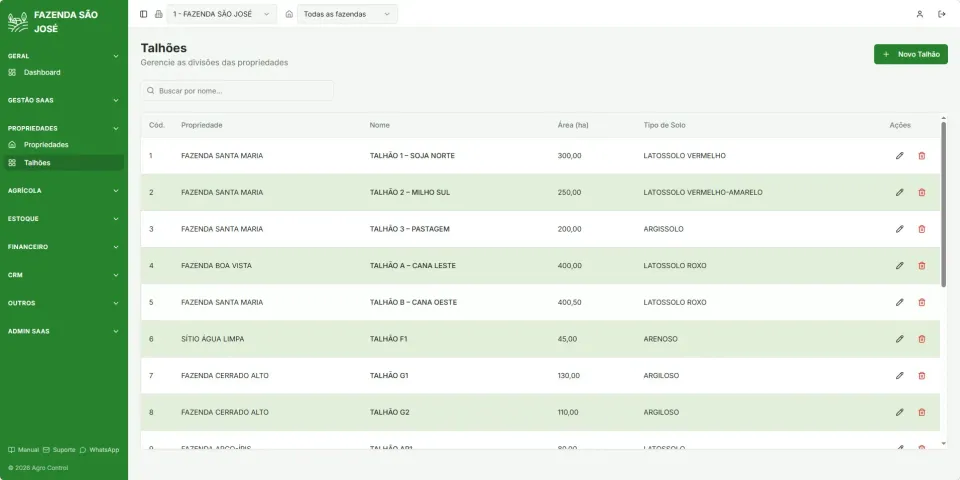Click the Área (ha) column header
Screen dimensions: 960x480
point(573,125)
